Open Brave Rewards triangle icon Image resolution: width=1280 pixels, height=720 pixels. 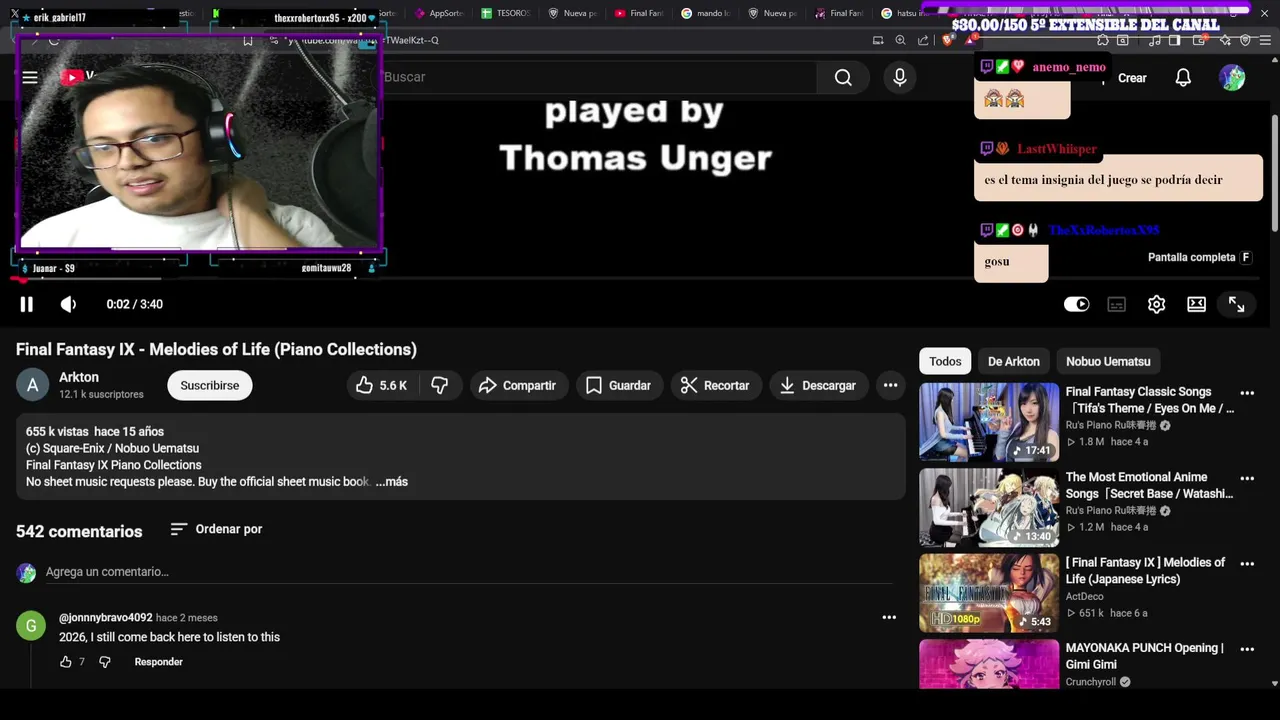coord(970,40)
